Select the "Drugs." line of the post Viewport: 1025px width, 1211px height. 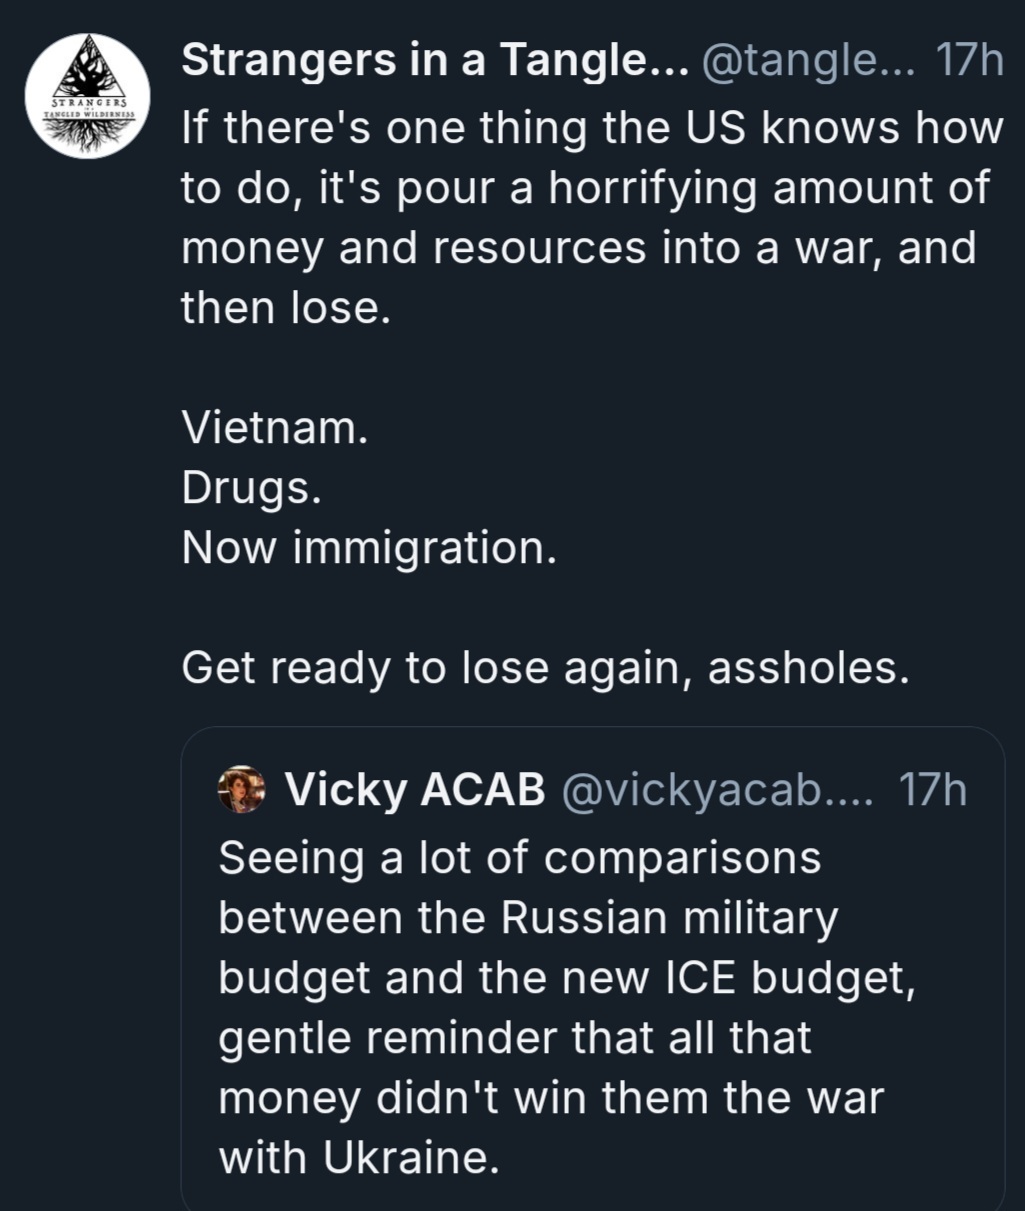coord(251,489)
